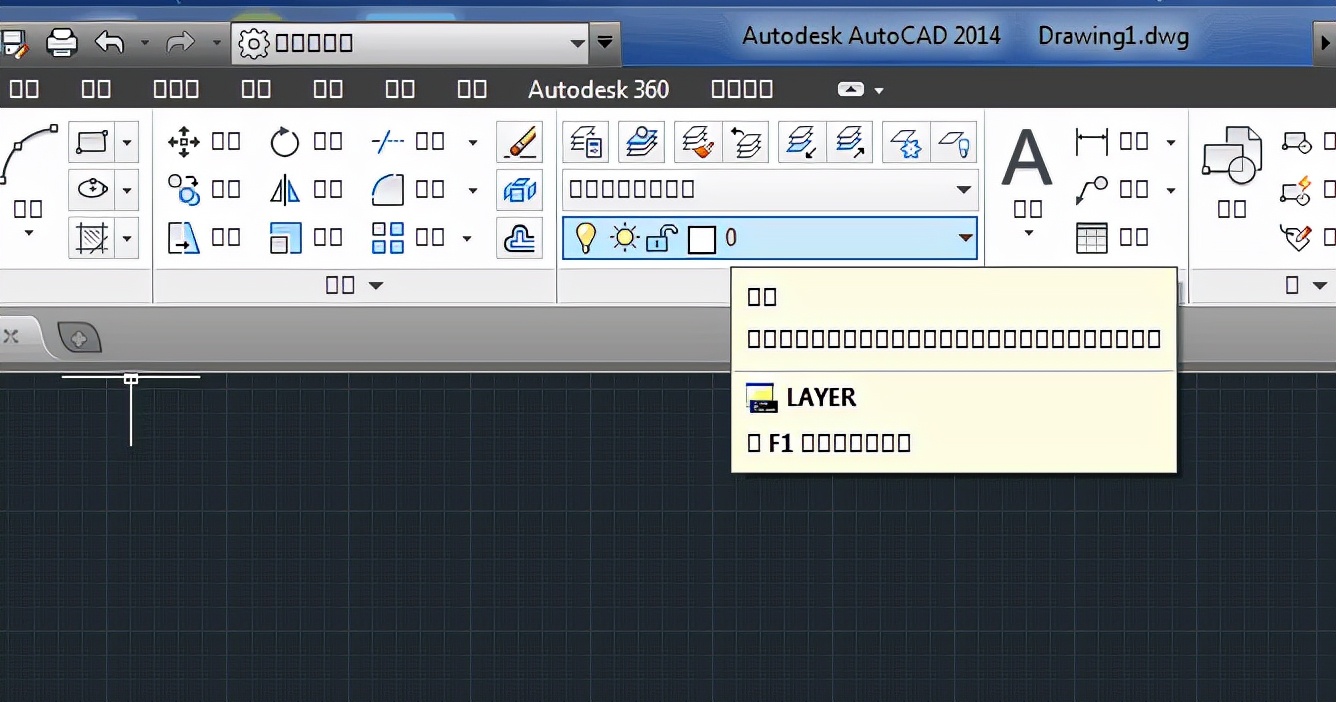Expand the Rectangle tool flyout arrow

(127, 142)
